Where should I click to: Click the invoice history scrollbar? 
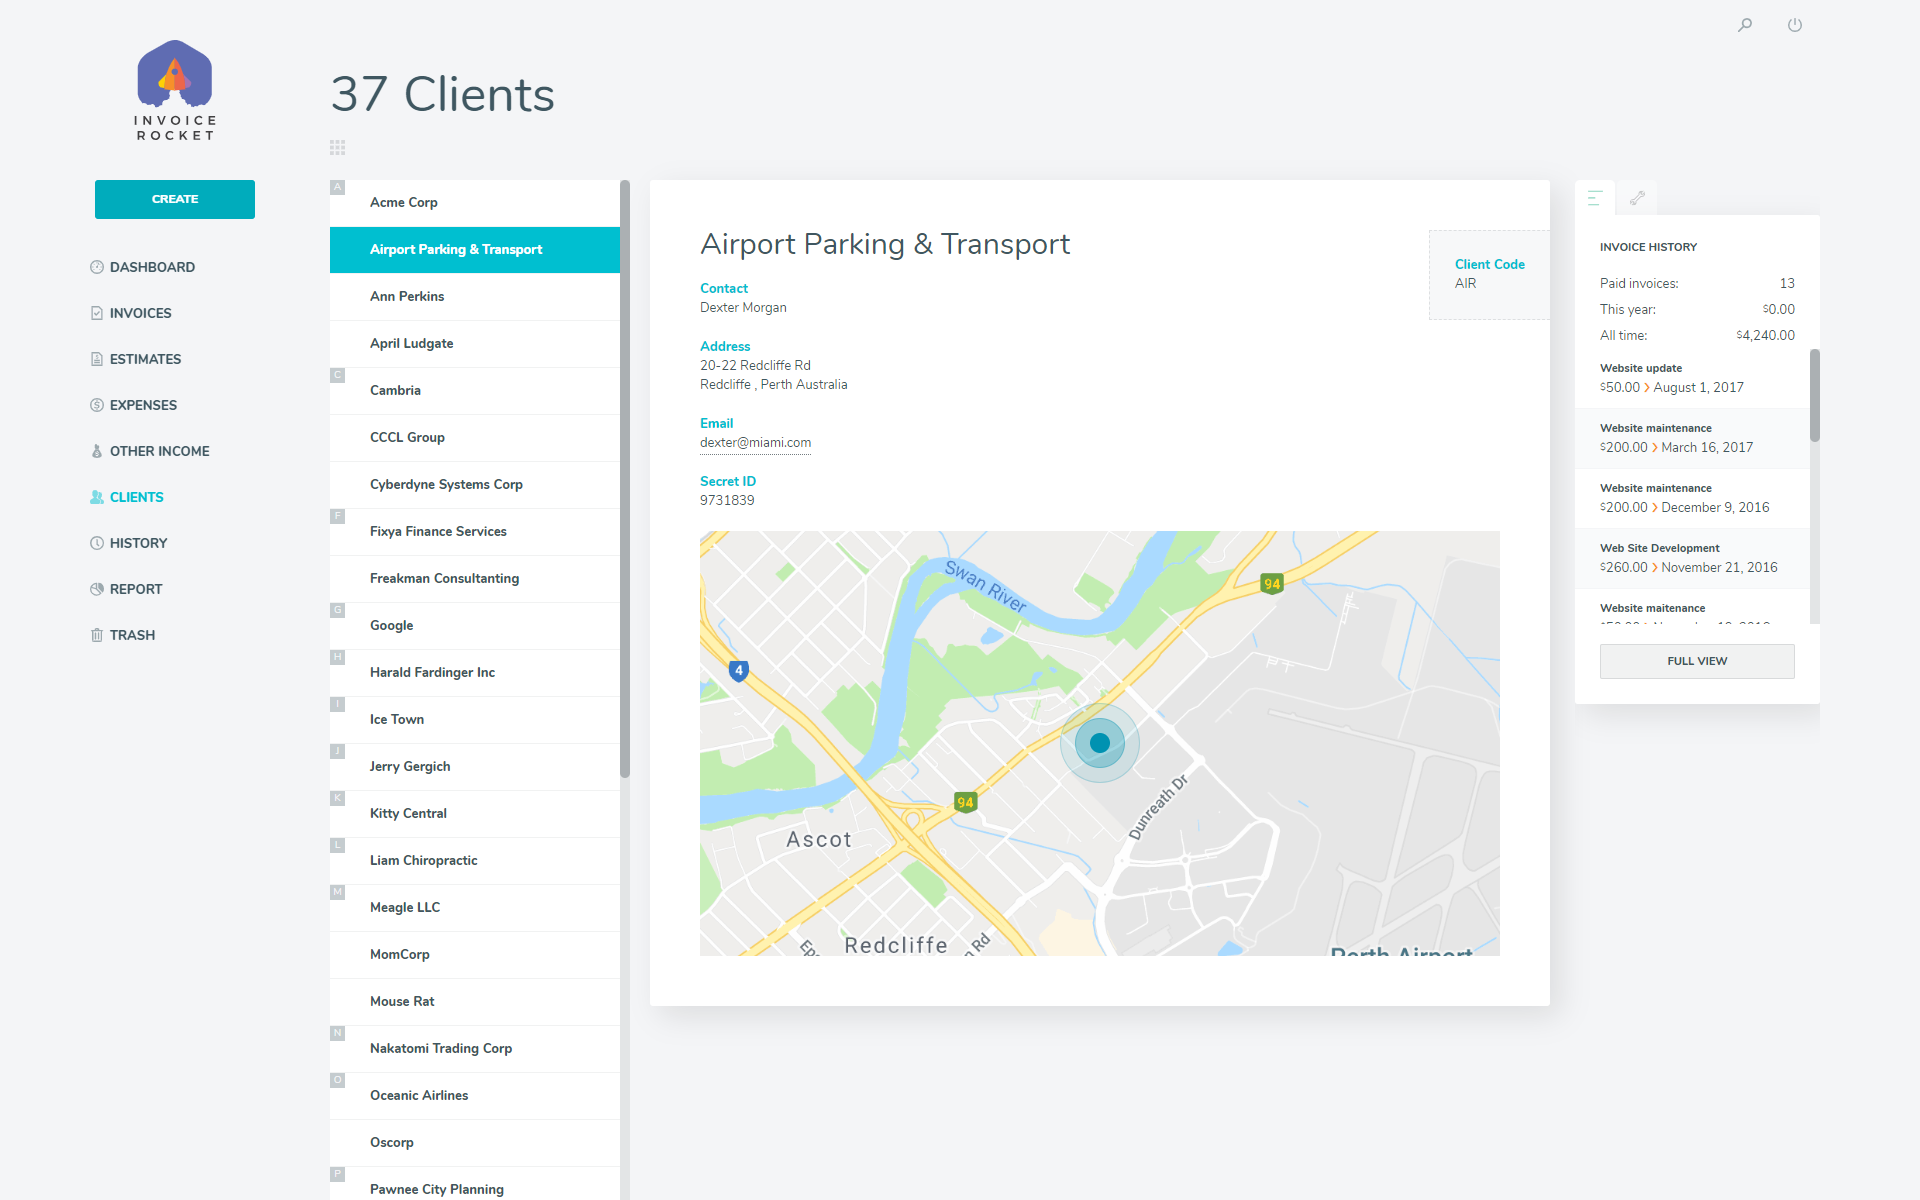pyautogui.click(x=1814, y=396)
